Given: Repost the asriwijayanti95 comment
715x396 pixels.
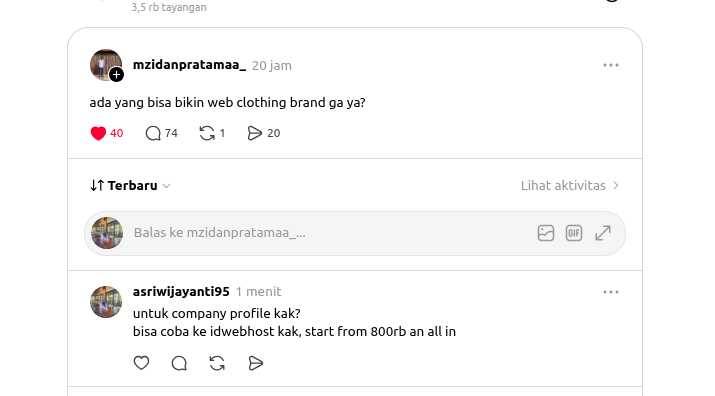Looking at the screenshot, I should [x=217, y=363].
